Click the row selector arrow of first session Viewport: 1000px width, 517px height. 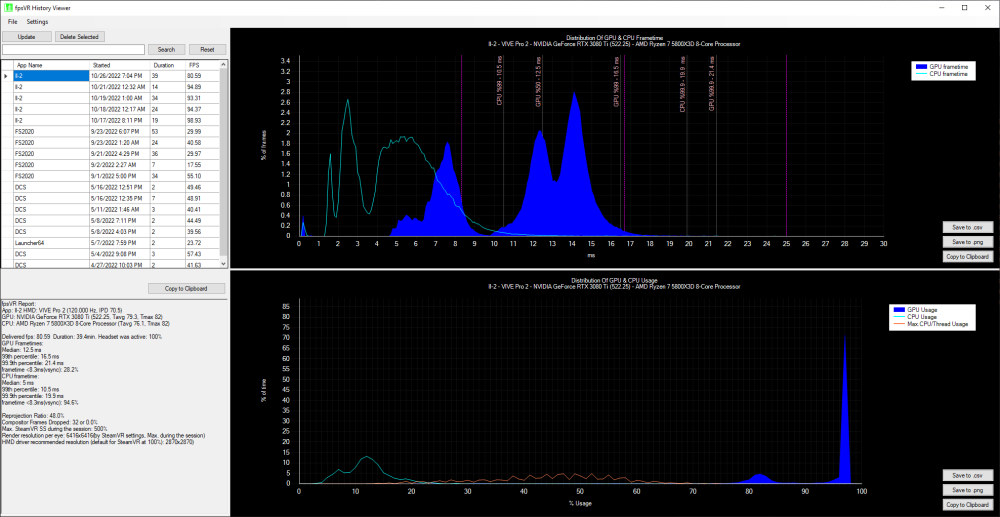(7, 76)
